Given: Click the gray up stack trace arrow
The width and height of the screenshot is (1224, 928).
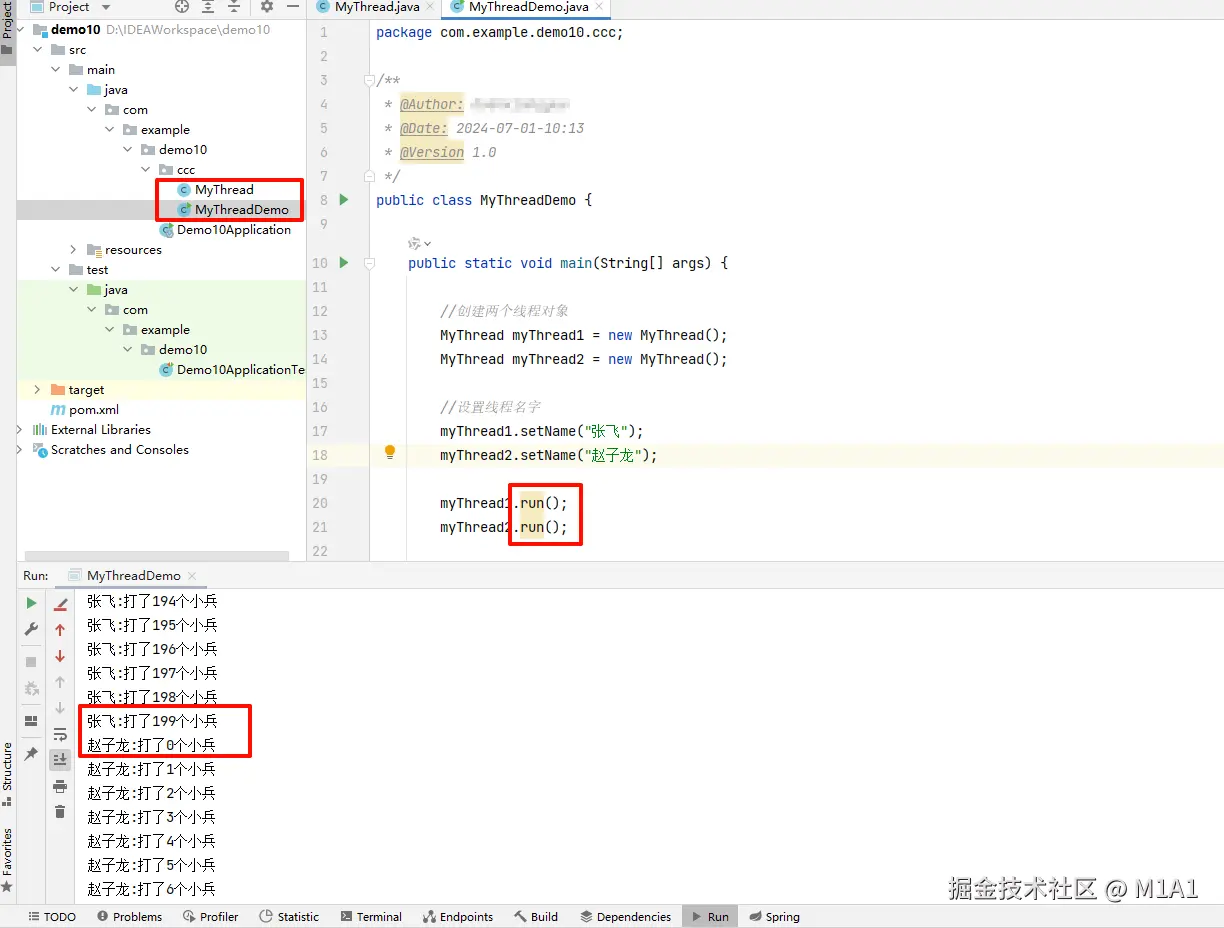Looking at the screenshot, I should click(x=60, y=682).
